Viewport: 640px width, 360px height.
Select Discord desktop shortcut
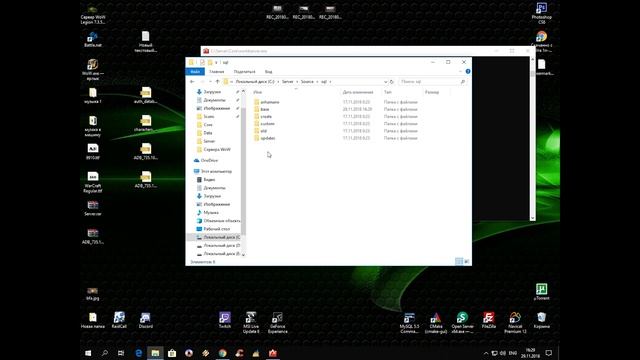[x=145, y=320]
